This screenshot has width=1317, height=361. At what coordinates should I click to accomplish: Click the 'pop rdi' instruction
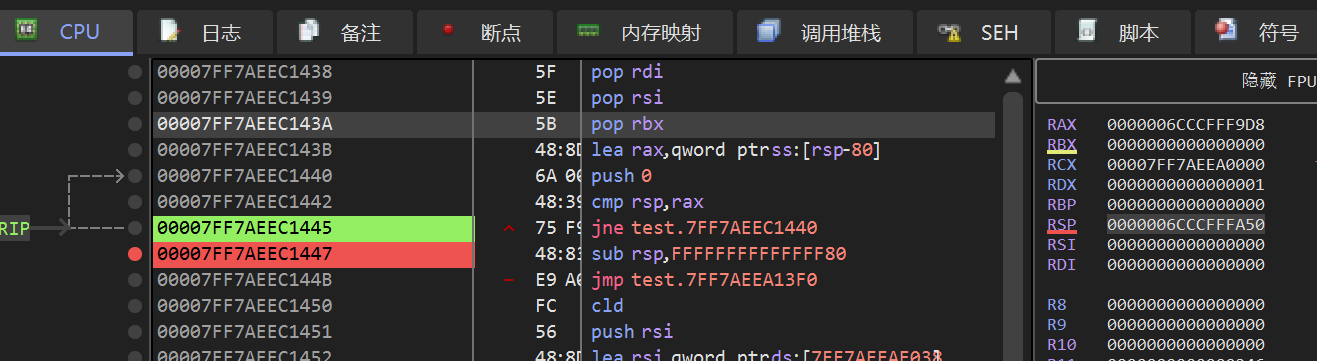coord(627,72)
